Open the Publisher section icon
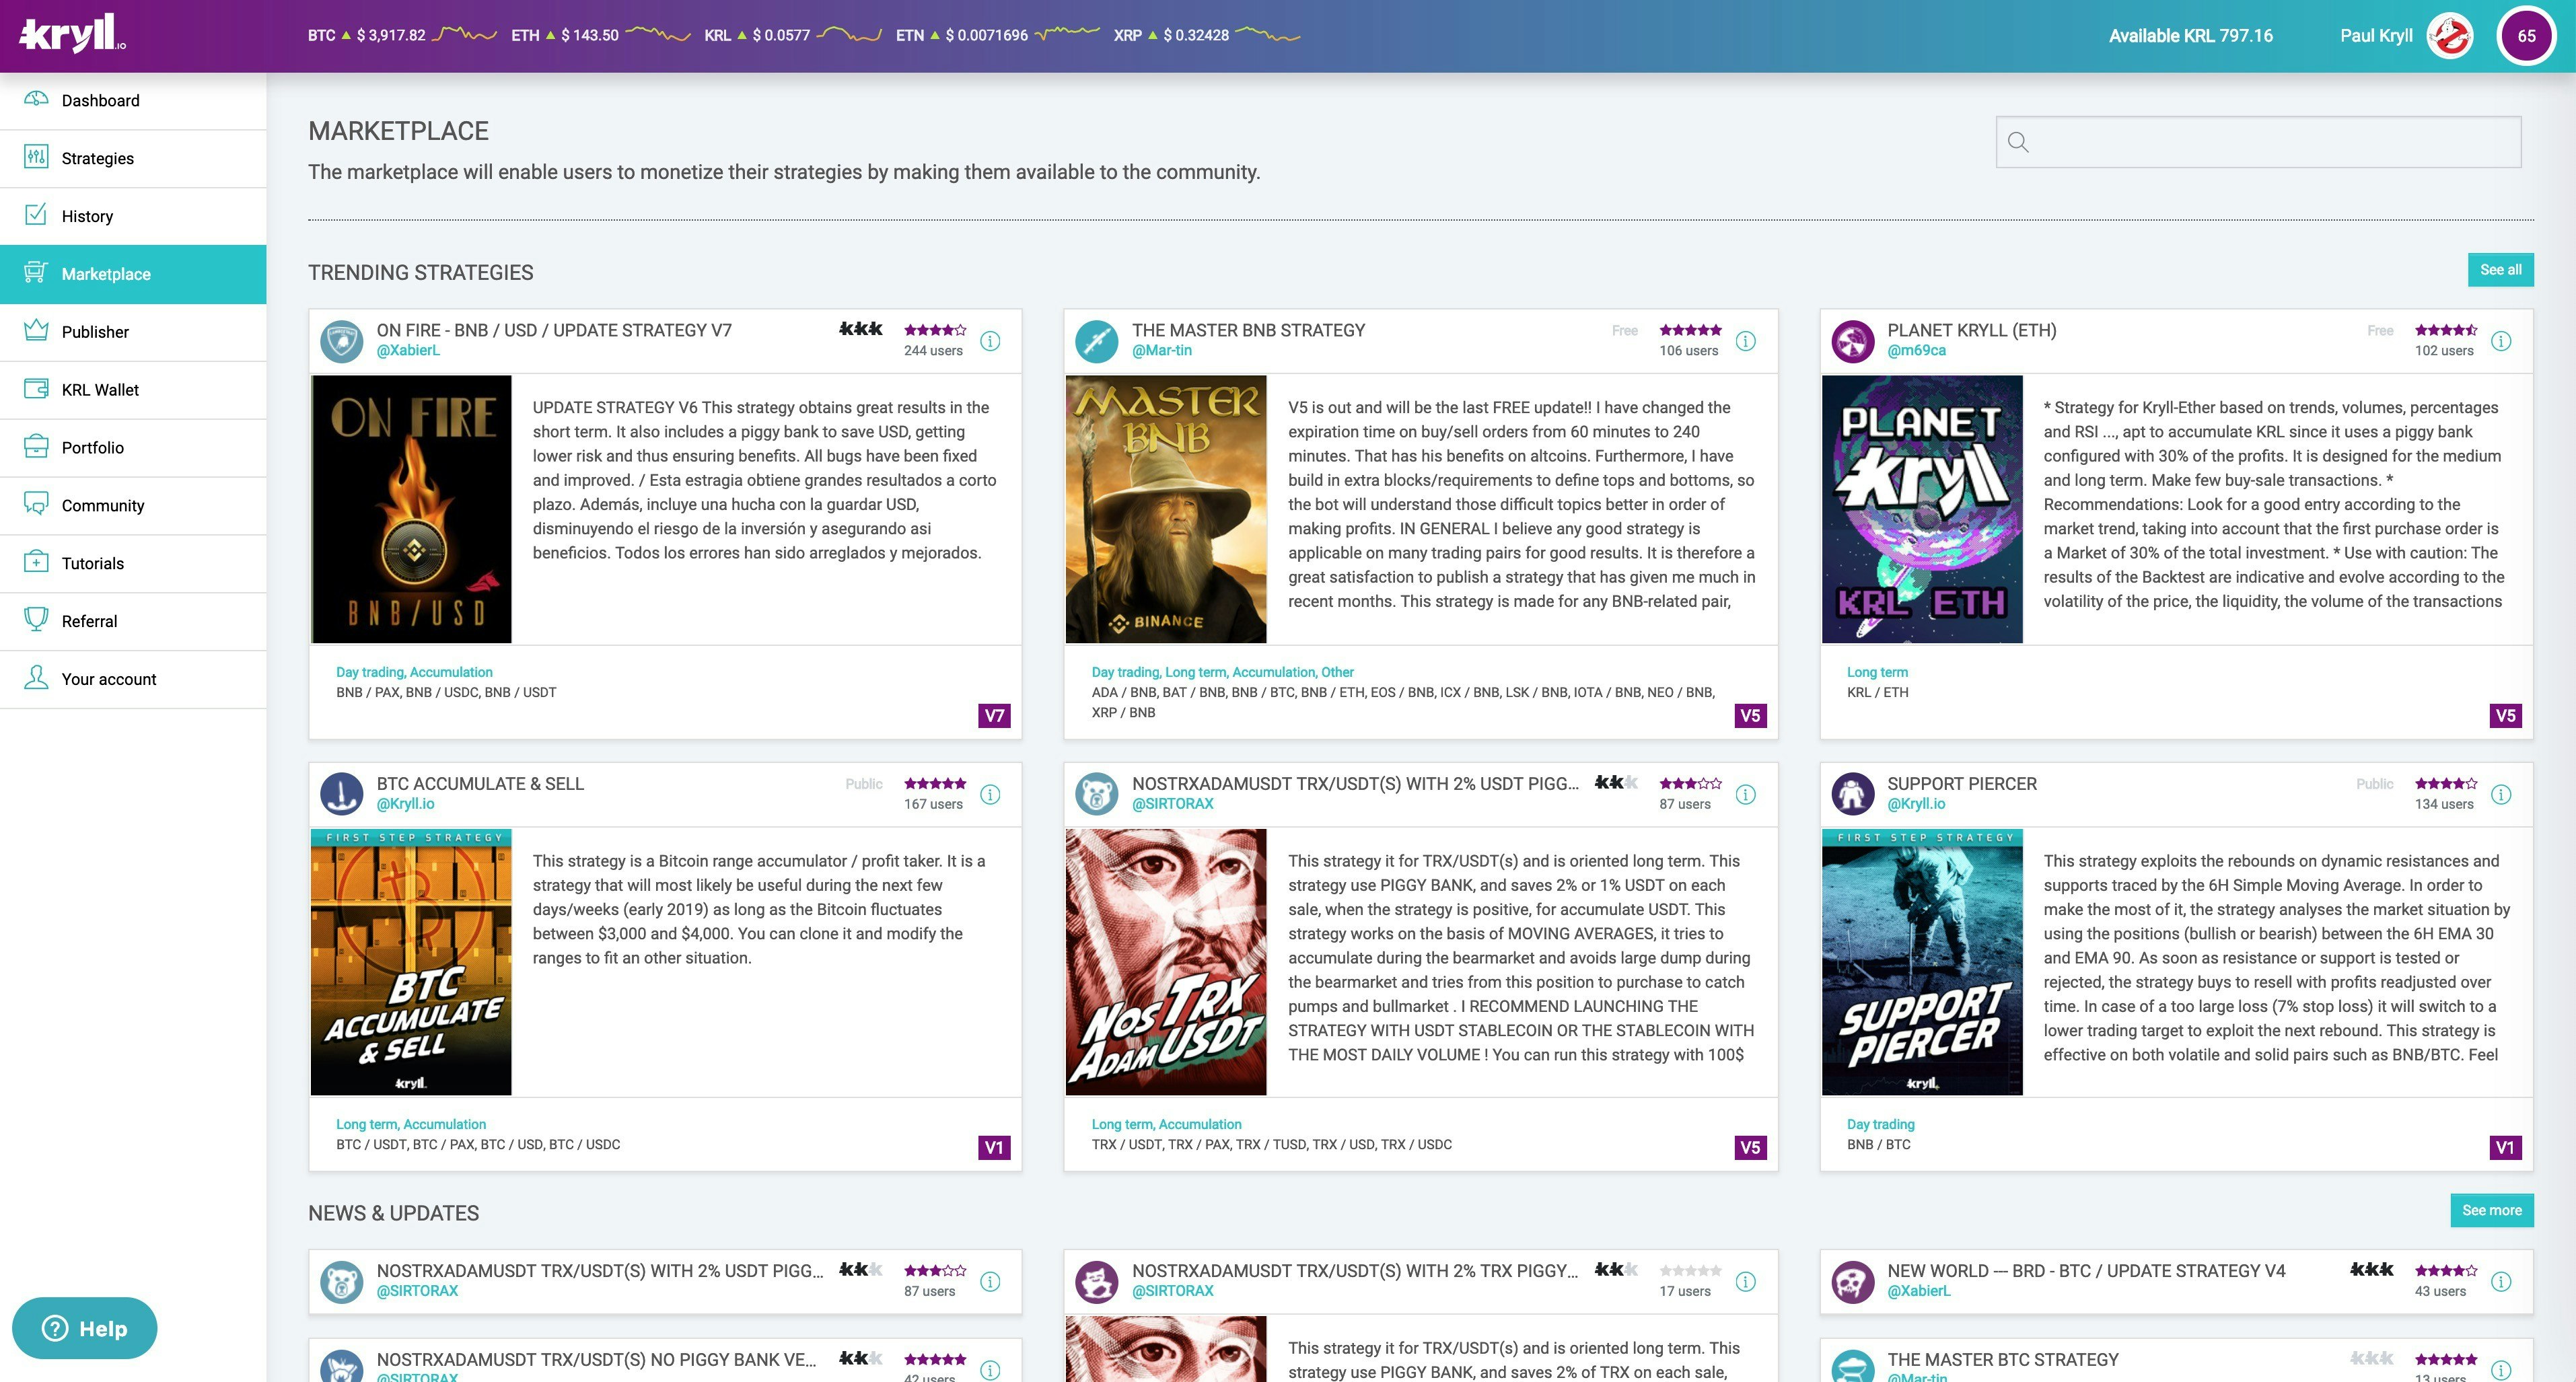 click(x=37, y=331)
